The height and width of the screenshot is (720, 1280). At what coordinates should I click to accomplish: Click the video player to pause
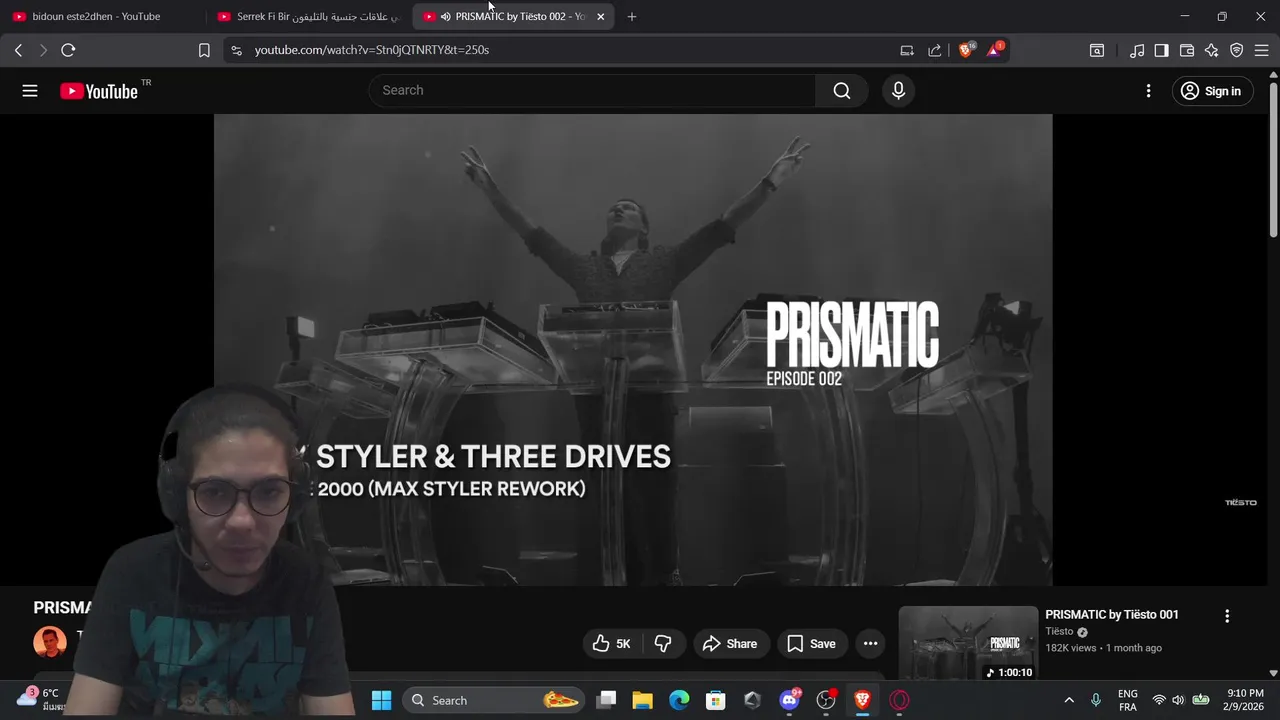tap(633, 349)
